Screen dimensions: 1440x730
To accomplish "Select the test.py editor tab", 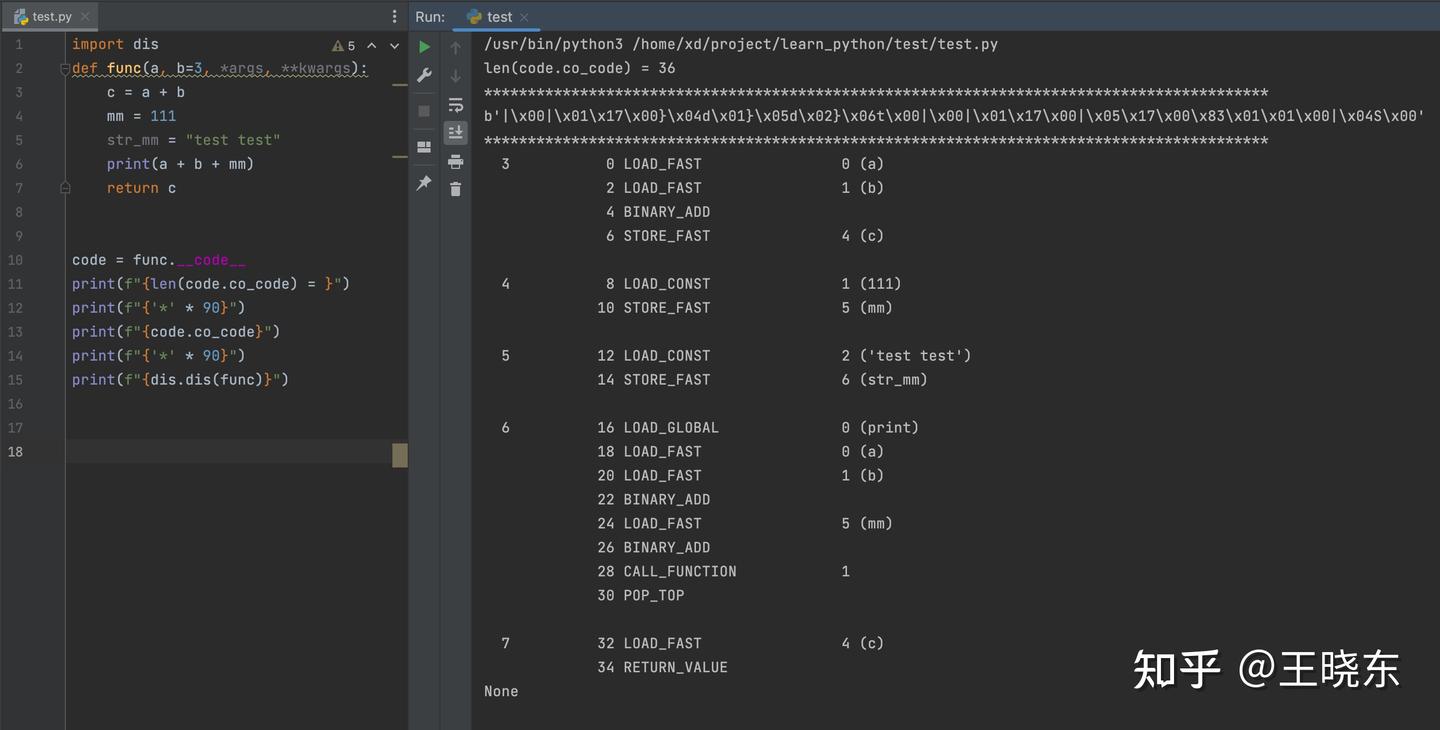I will pyautogui.click(x=50, y=17).
